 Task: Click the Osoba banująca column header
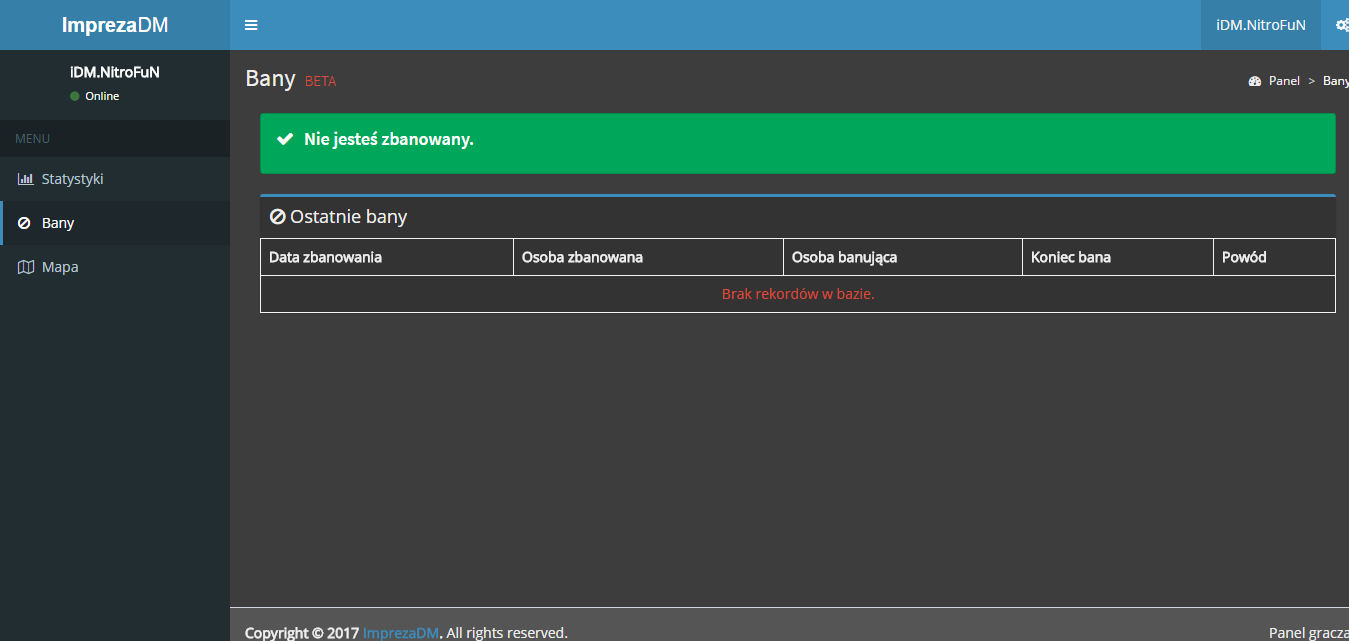(x=844, y=257)
